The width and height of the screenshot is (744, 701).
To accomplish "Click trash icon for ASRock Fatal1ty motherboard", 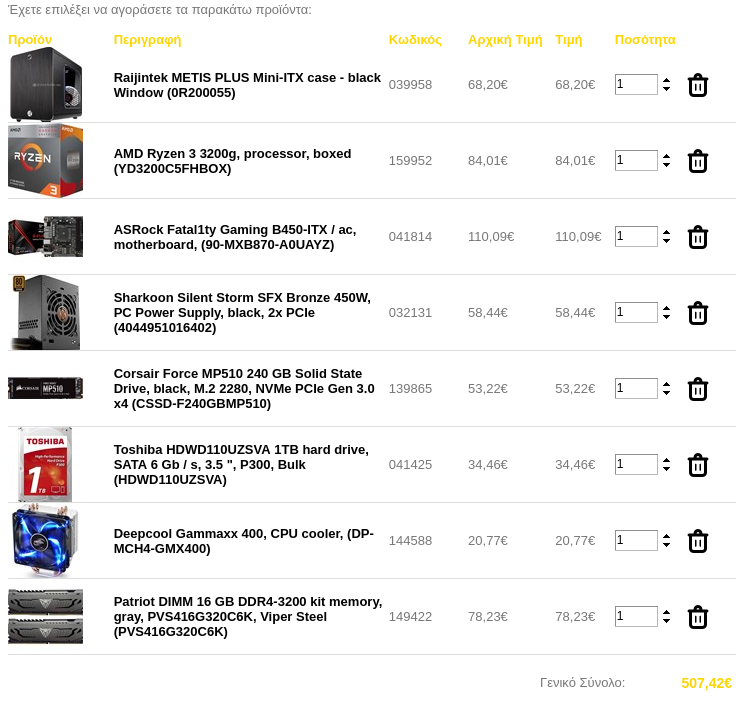I will tap(698, 237).
